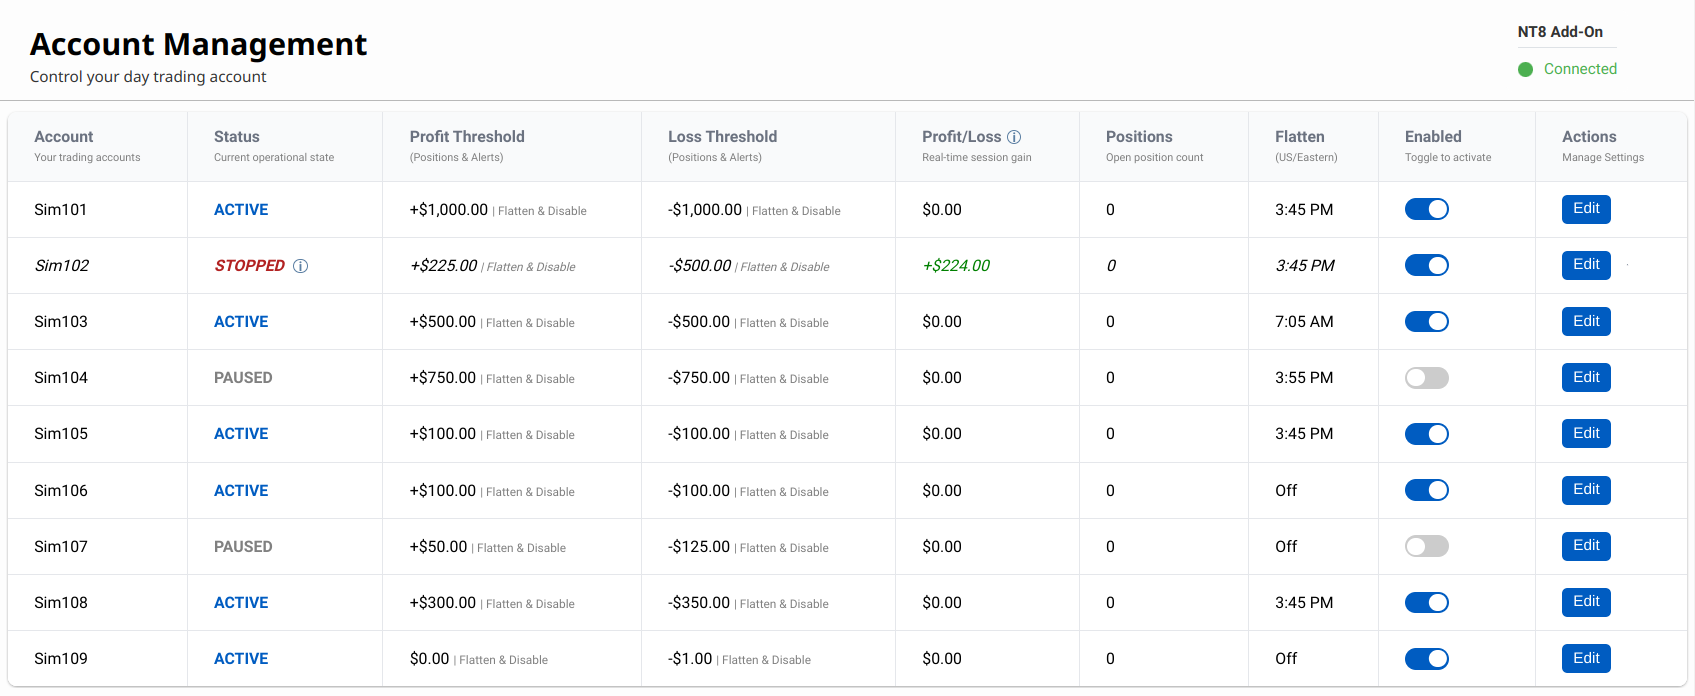Click the Sim107 account name
The width and height of the screenshot is (1695, 696).
click(x=60, y=547)
